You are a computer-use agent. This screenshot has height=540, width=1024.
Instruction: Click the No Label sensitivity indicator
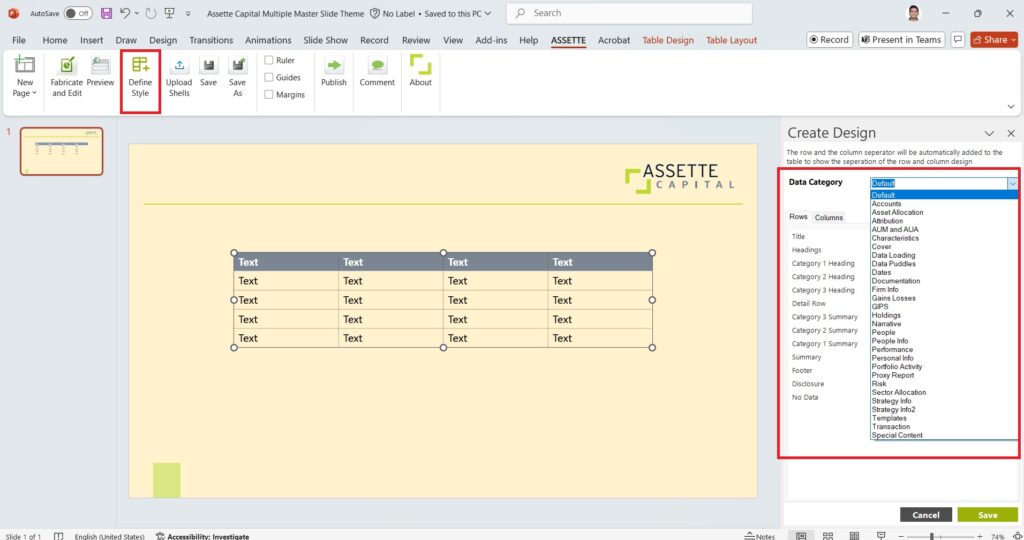[x=392, y=13]
